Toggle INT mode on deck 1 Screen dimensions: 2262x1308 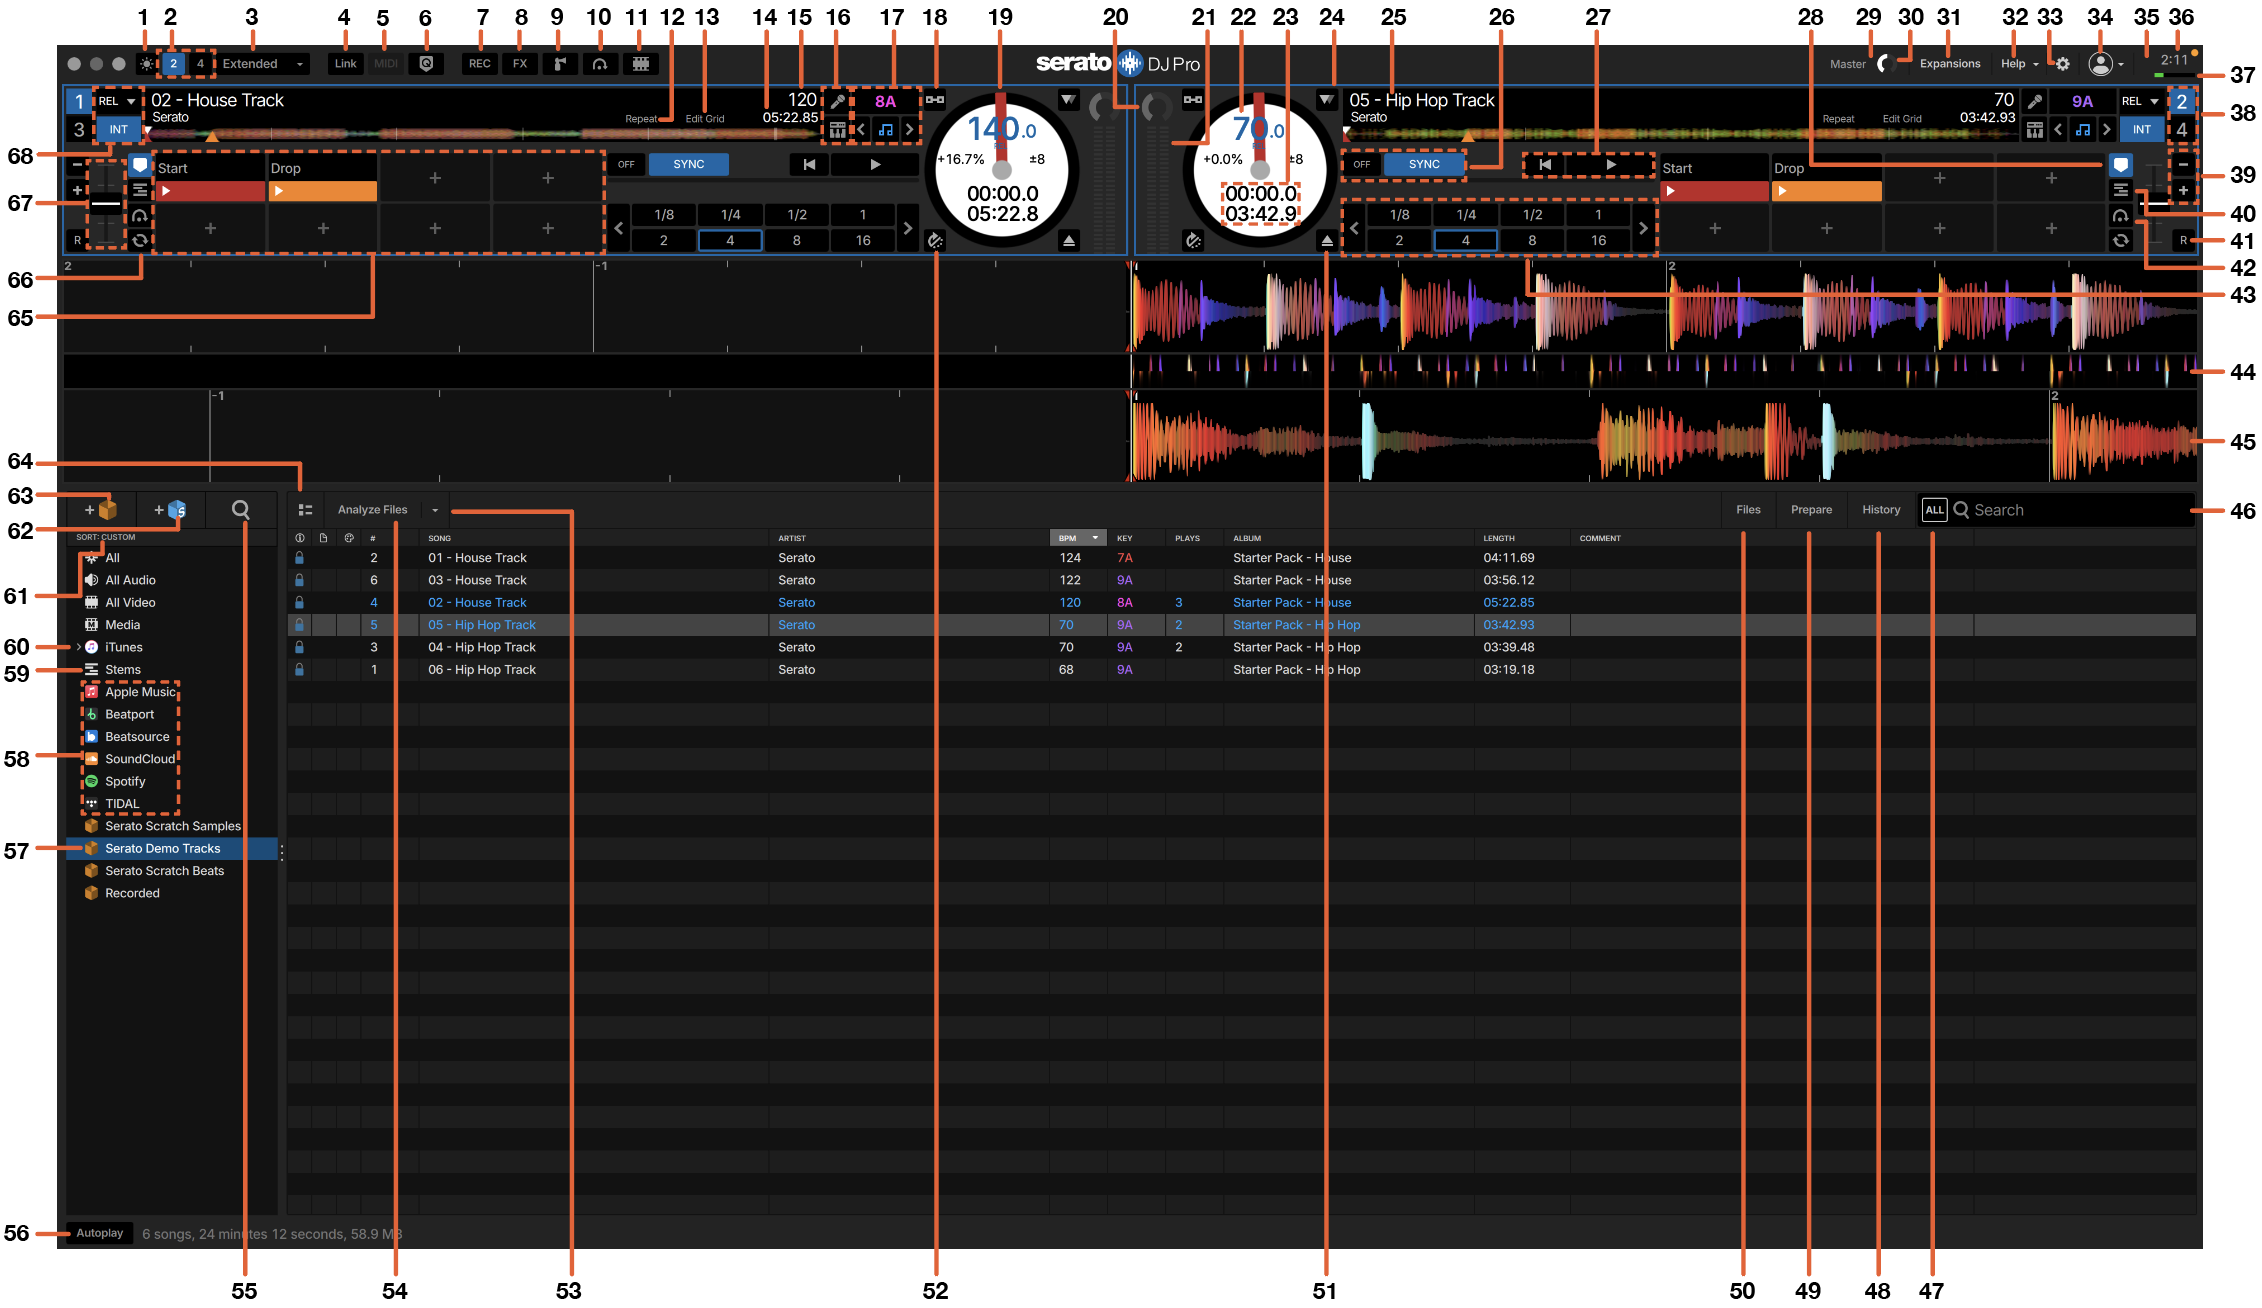click(x=118, y=130)
